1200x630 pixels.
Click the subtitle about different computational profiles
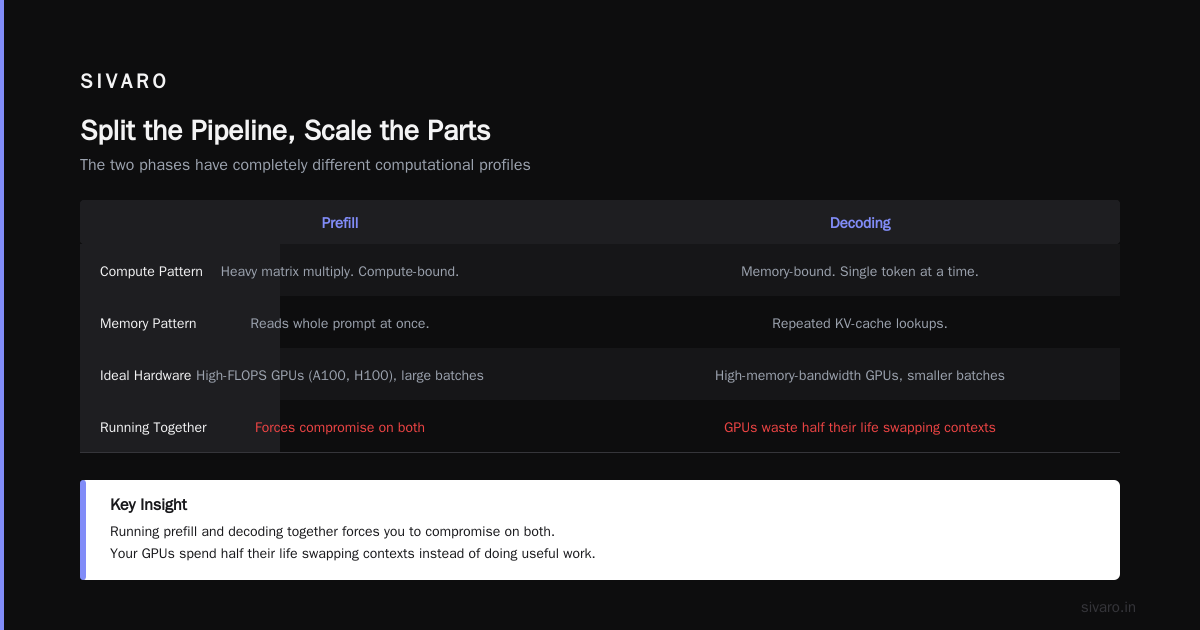305,165
